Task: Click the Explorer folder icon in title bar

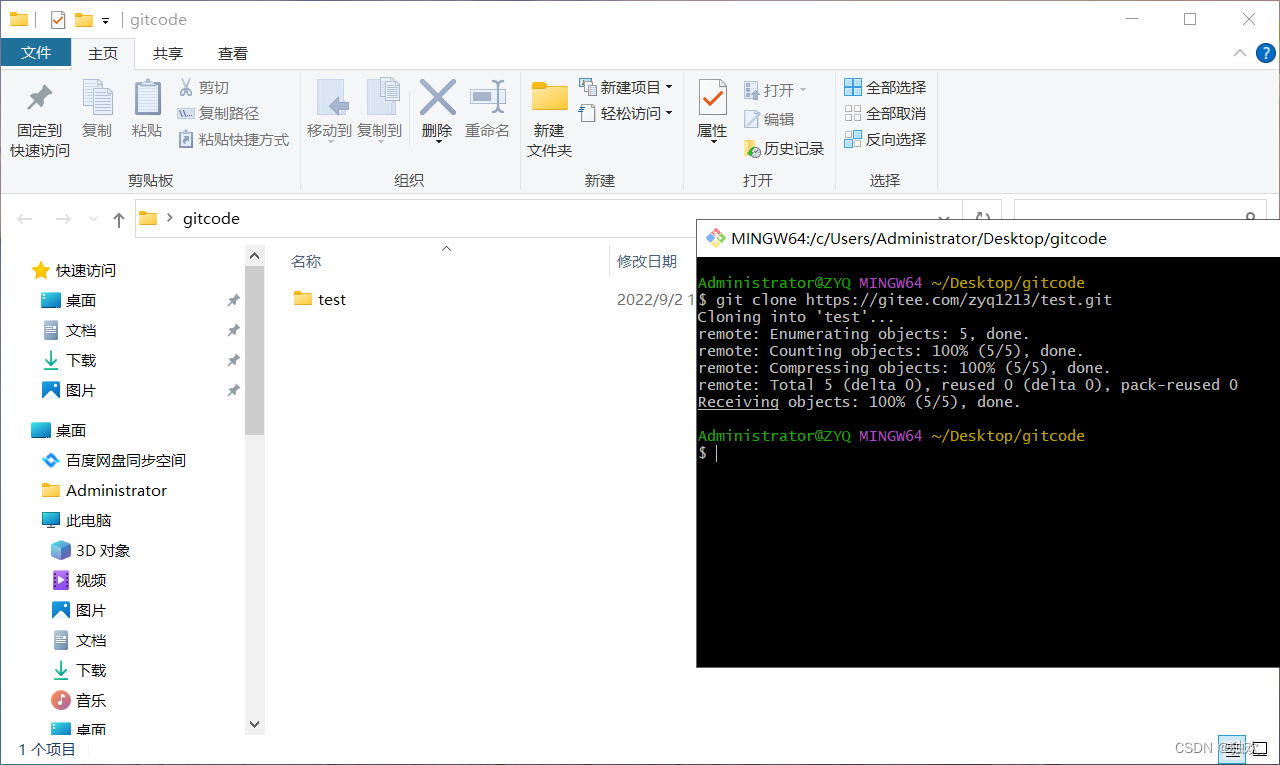Action: [19, 19]
